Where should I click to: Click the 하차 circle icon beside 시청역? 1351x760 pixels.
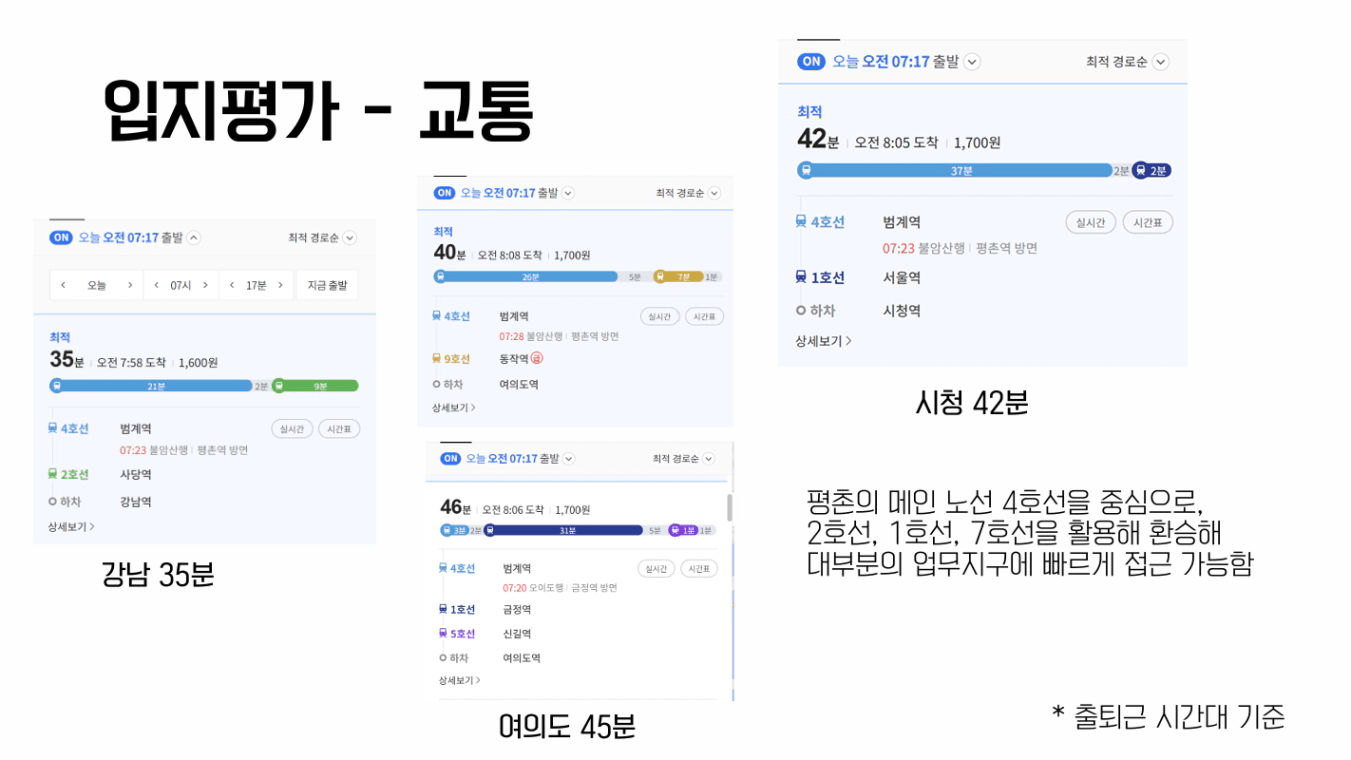click(x=801, y=311)
